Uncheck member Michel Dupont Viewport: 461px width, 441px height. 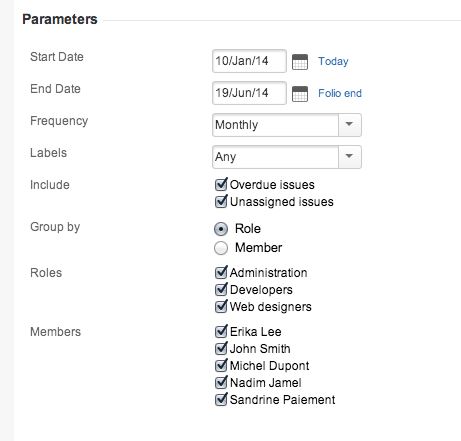[221, 365]
